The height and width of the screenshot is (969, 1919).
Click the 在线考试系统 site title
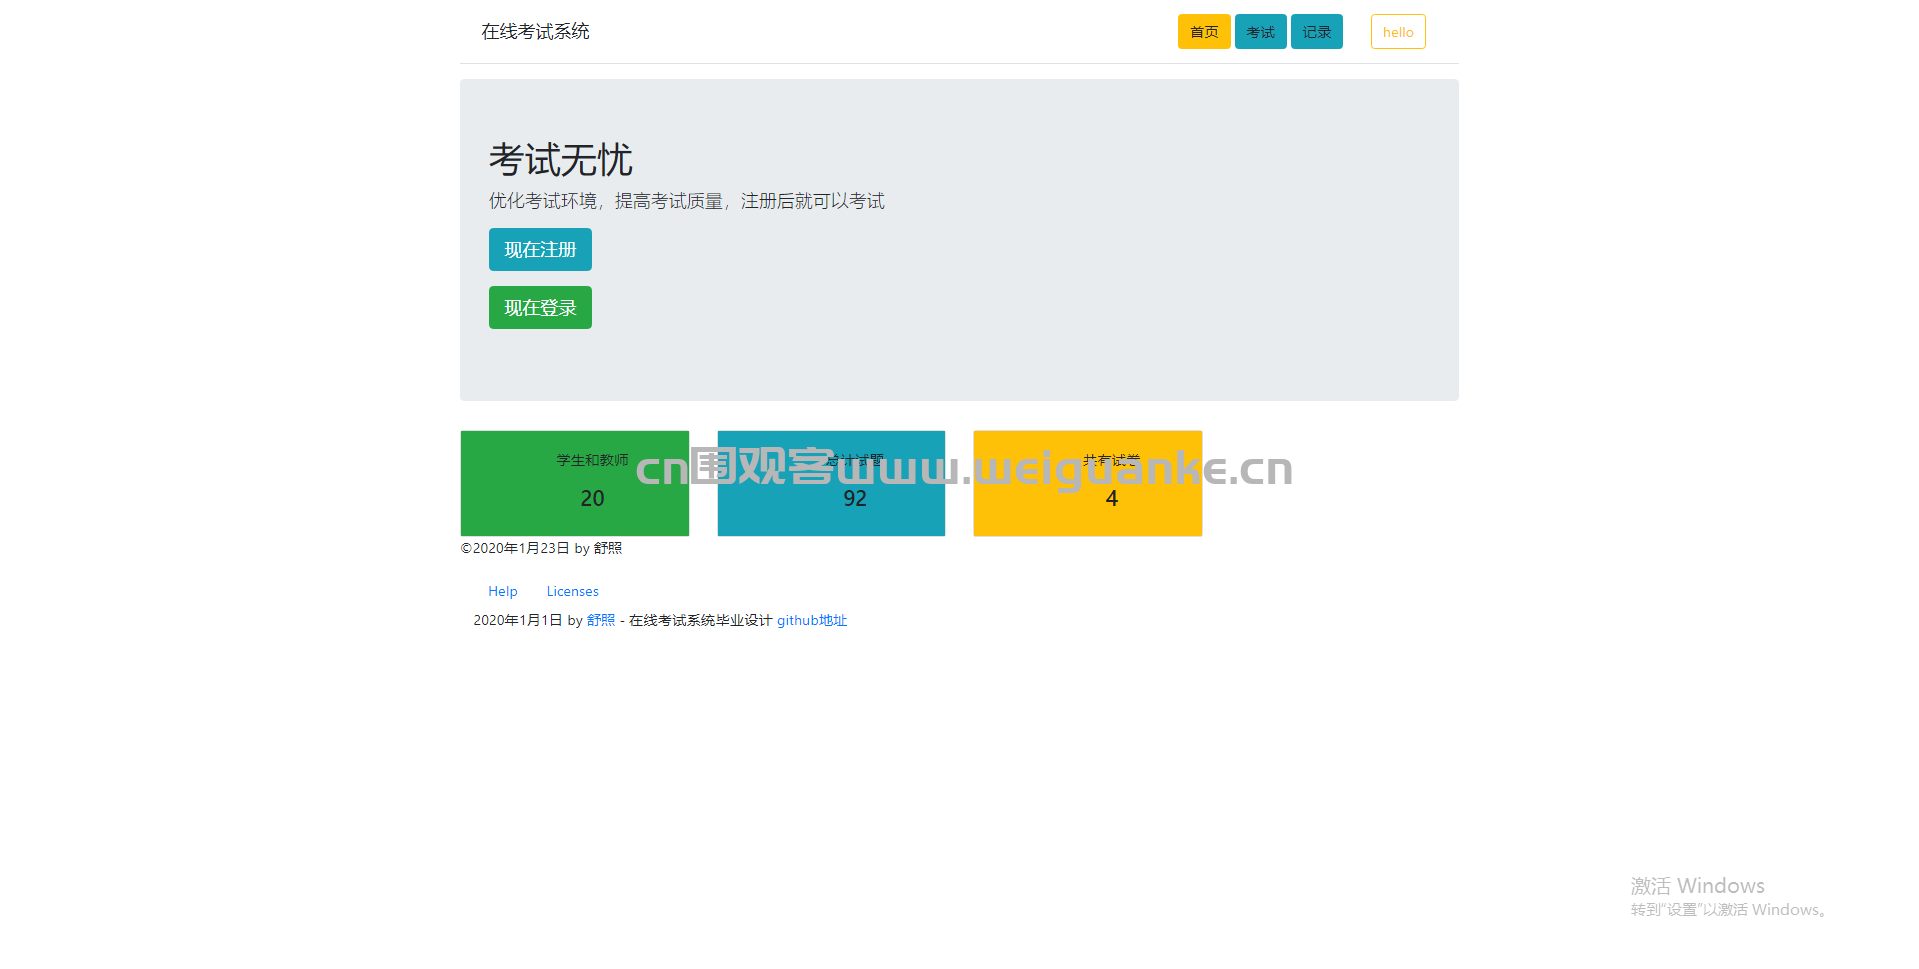coord(535,32)
